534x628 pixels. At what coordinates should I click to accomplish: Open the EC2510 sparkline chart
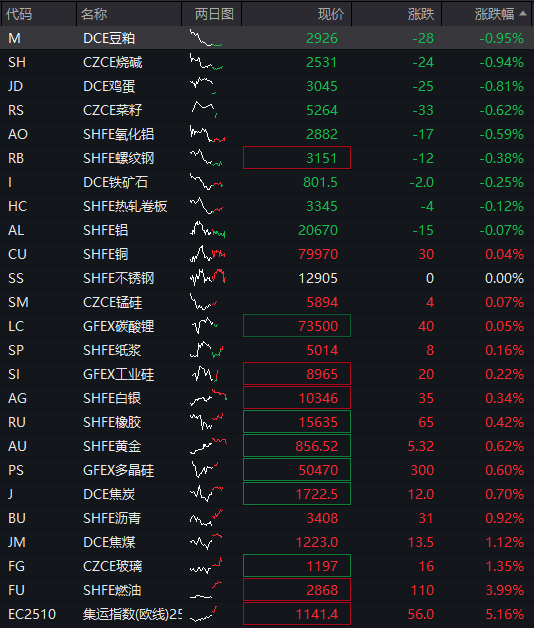coord(204,614)
